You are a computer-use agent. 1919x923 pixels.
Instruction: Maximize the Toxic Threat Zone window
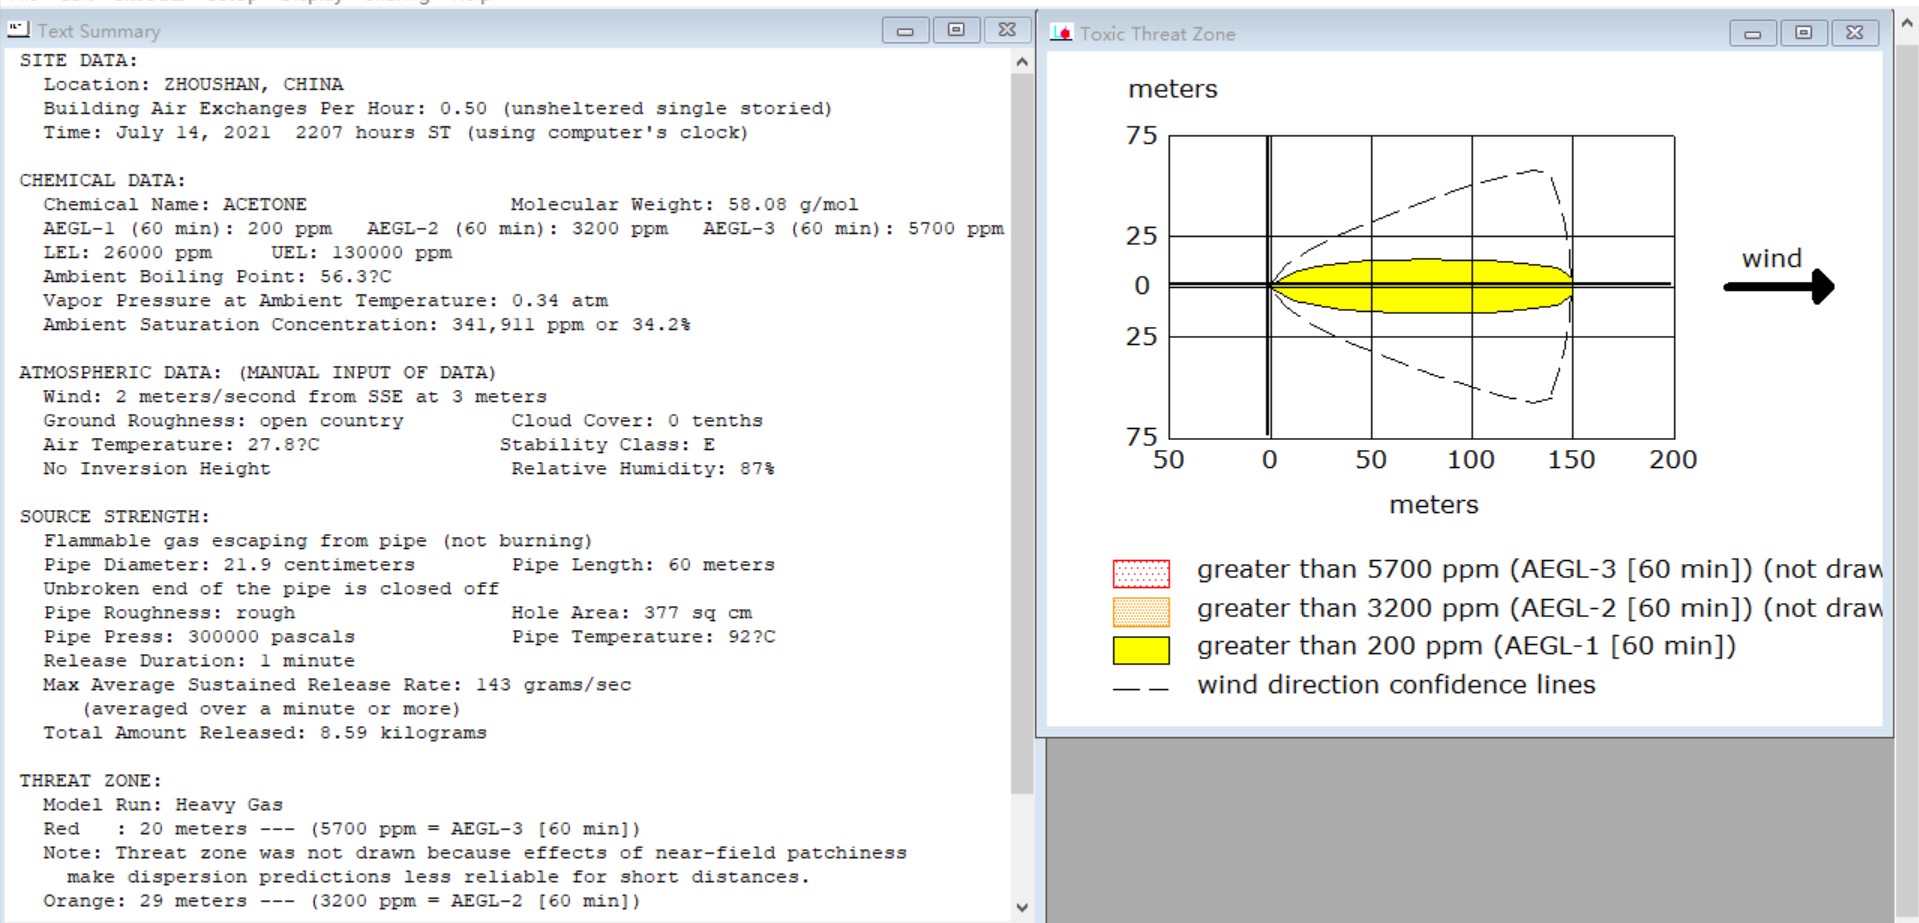coord(1804,33)
